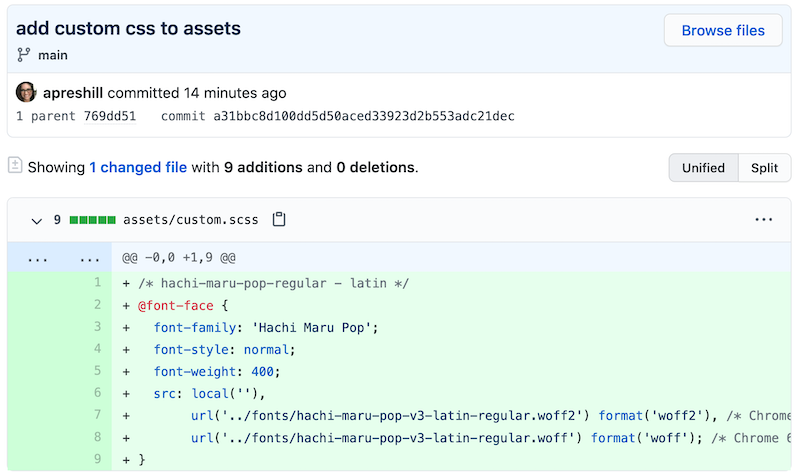Open the '1 changed file' link

138,167
